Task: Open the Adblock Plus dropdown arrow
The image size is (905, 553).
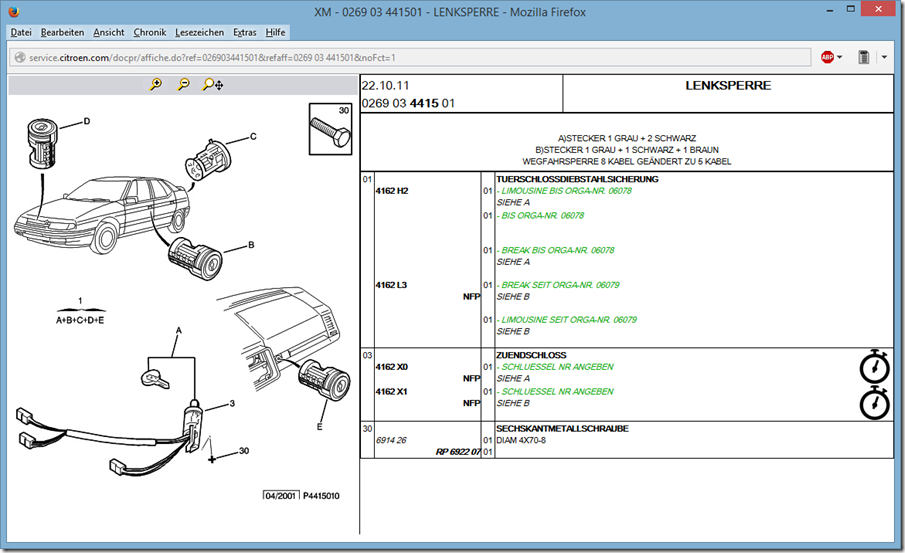Action: [x=839, y=57]
